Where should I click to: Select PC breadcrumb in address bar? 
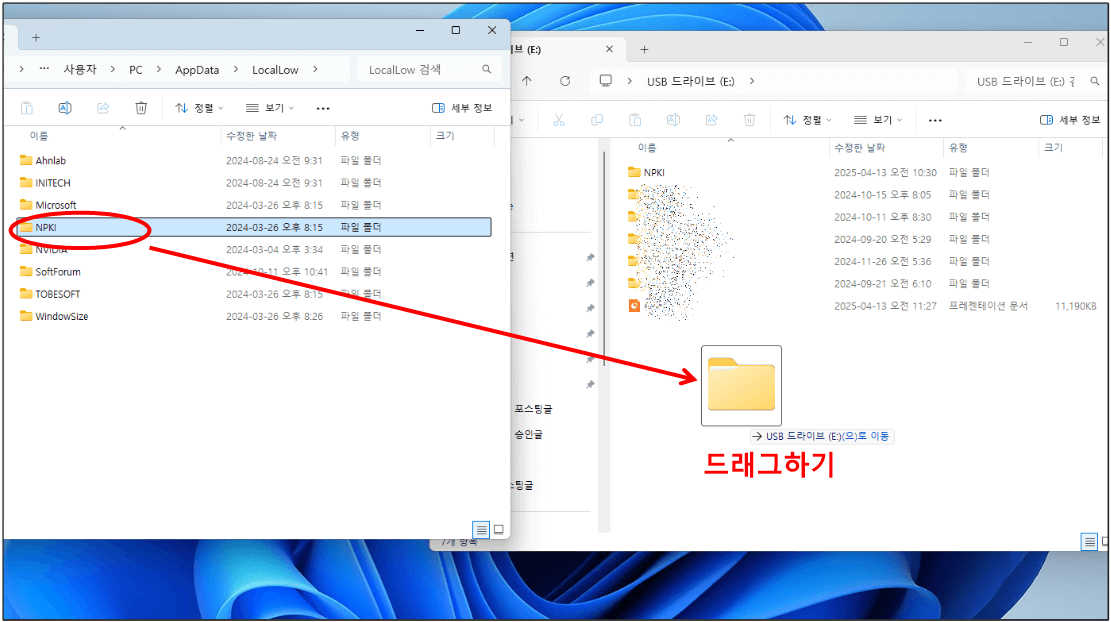pyautogui.click(x=135, y=69)
